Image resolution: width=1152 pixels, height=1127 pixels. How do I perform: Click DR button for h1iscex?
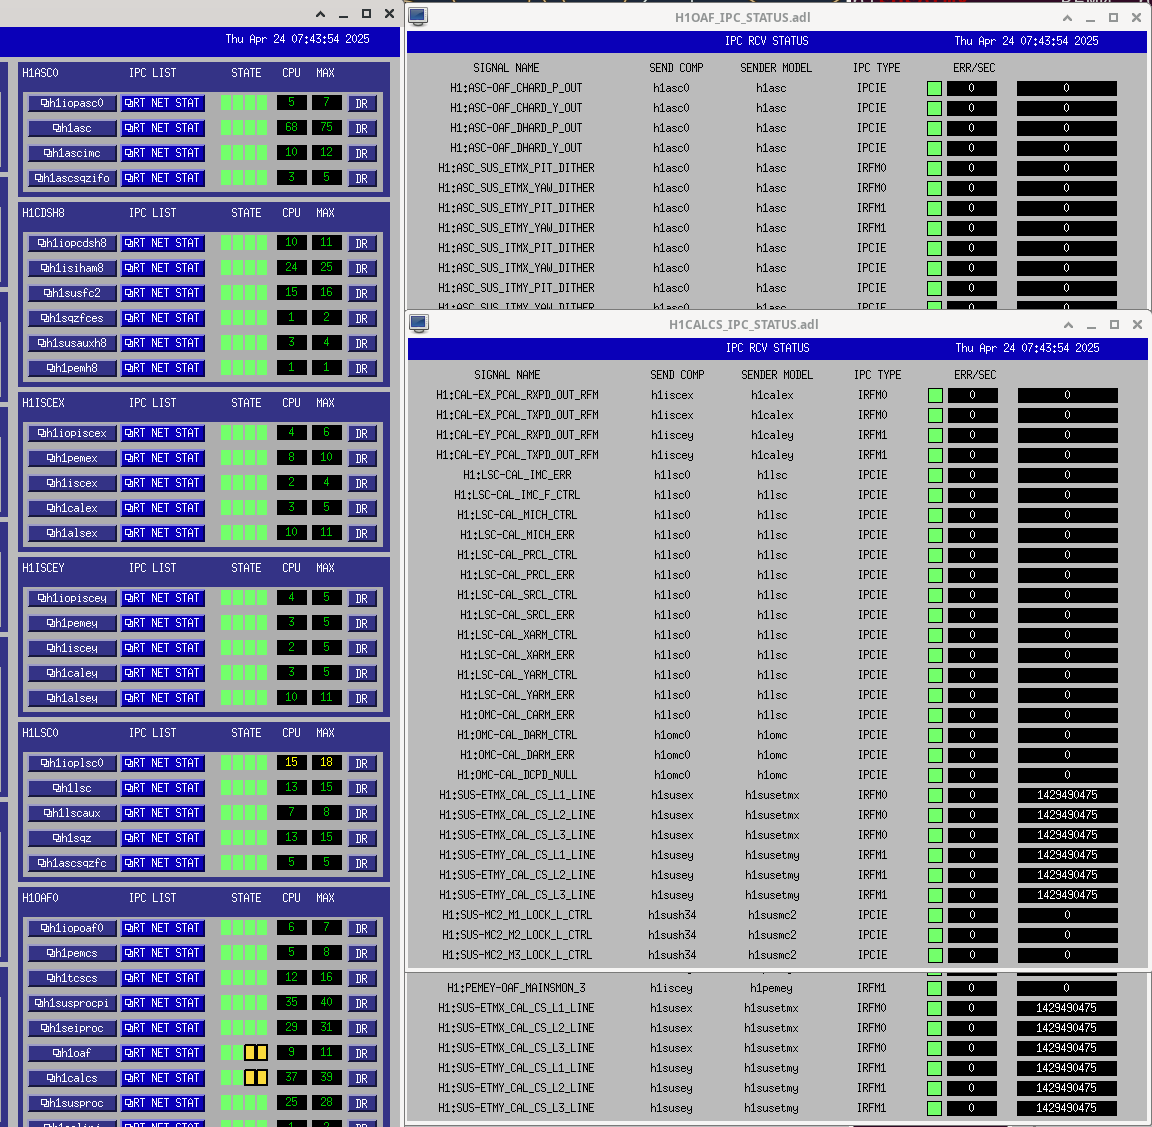coord(361,483)
